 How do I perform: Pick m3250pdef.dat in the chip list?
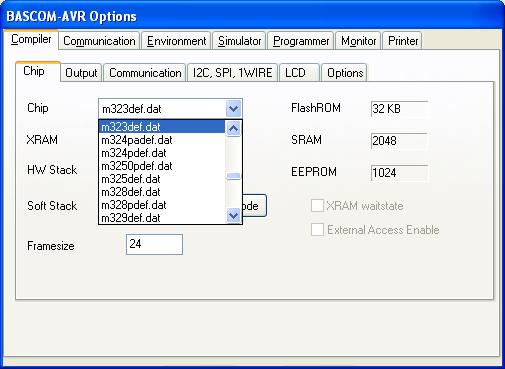tap(162, 166)
